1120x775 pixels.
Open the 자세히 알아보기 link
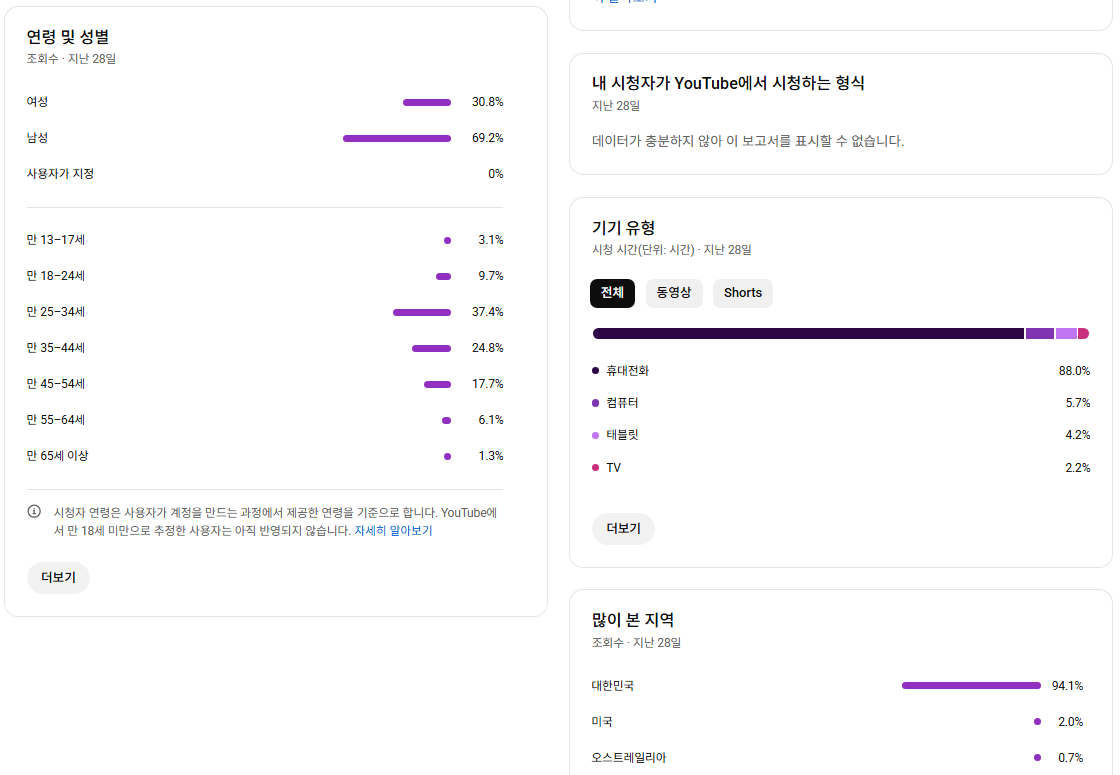pyautogui.click(x=393, y=531)
